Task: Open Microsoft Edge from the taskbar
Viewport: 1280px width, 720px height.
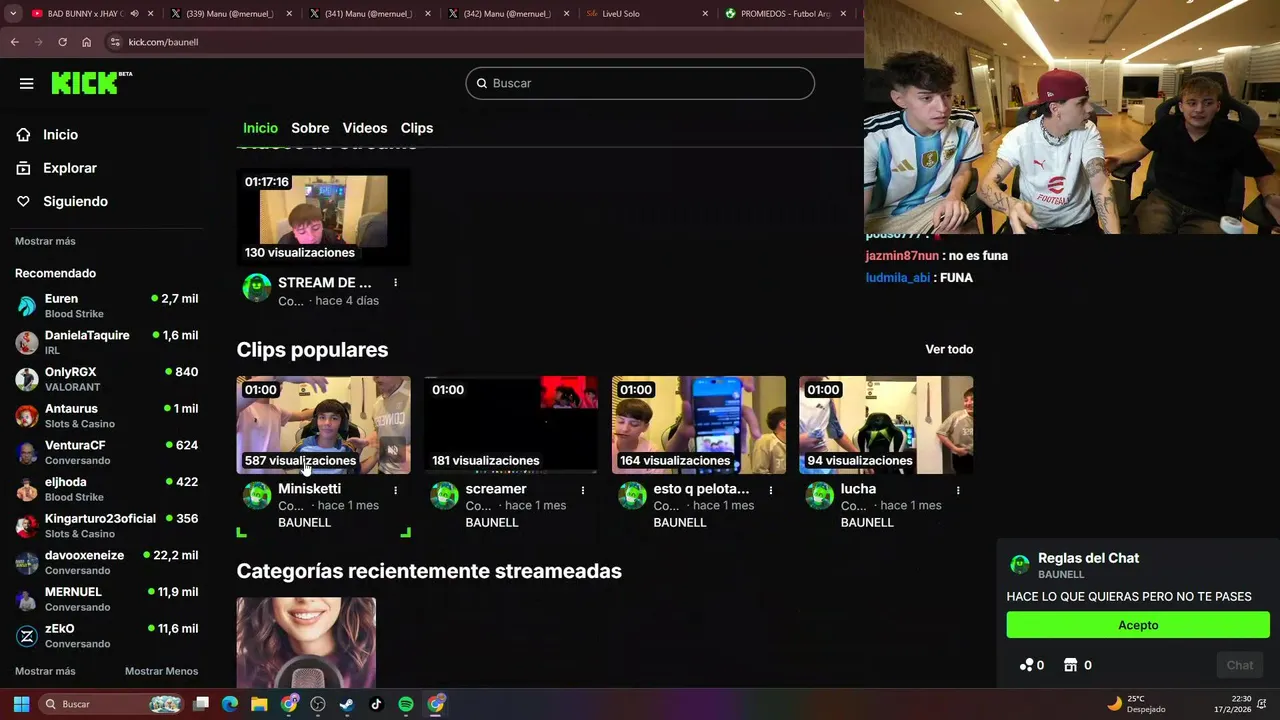Action: tap(230, 704)
